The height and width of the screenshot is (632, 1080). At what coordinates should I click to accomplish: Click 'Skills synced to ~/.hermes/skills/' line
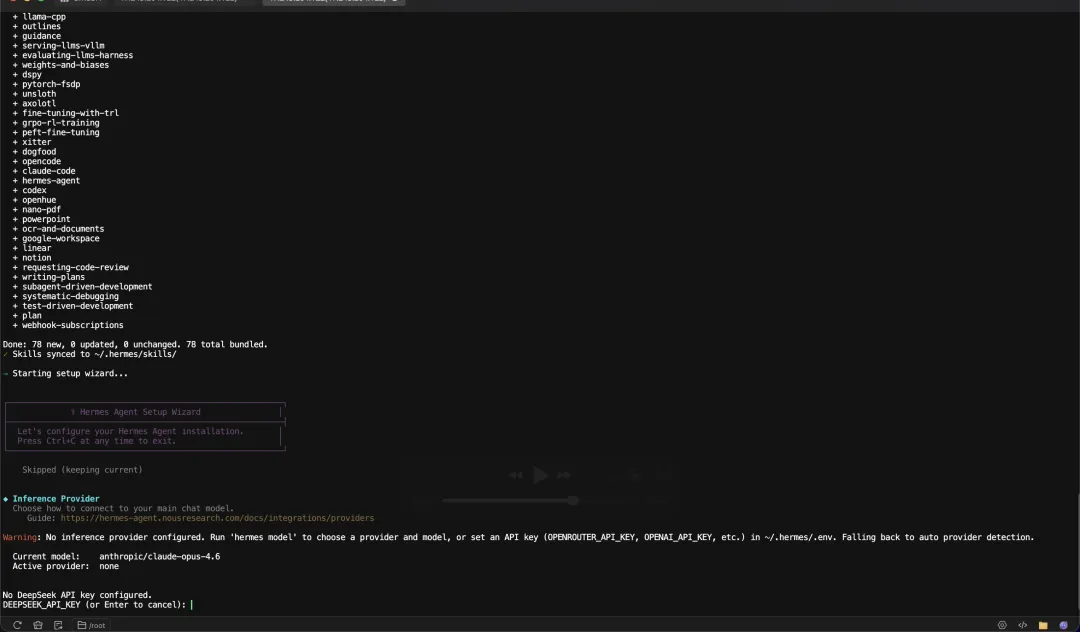click(x=94, y=354)
